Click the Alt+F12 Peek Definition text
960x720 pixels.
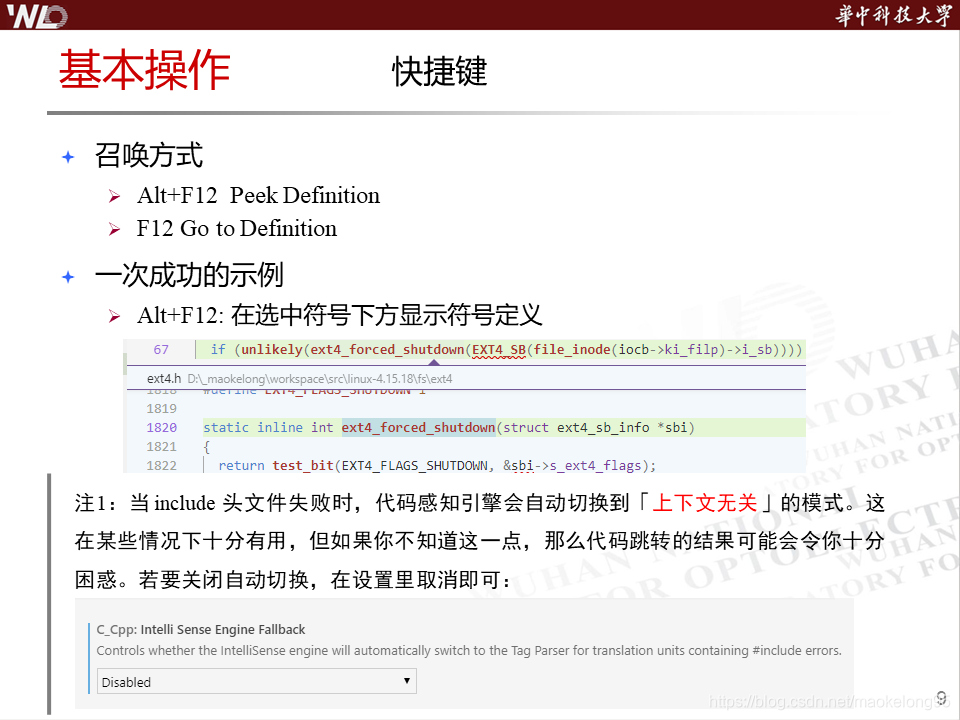pyautogui.click(x=258, y=195)
